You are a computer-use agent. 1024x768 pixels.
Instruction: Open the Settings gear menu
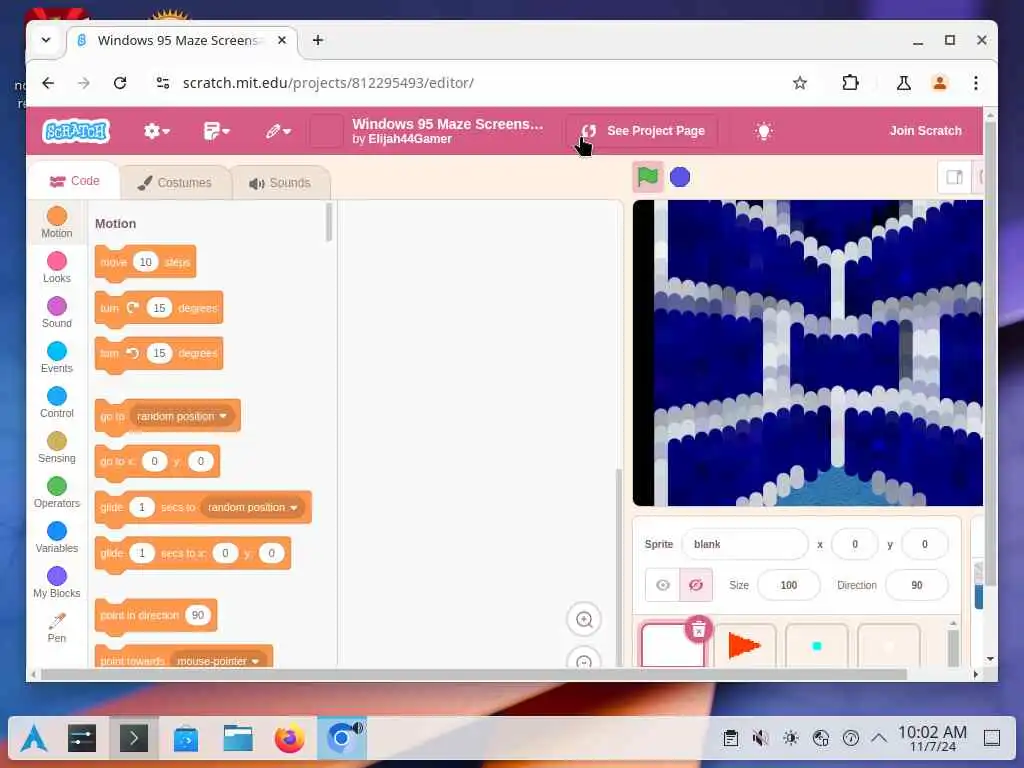click(157, 131)
